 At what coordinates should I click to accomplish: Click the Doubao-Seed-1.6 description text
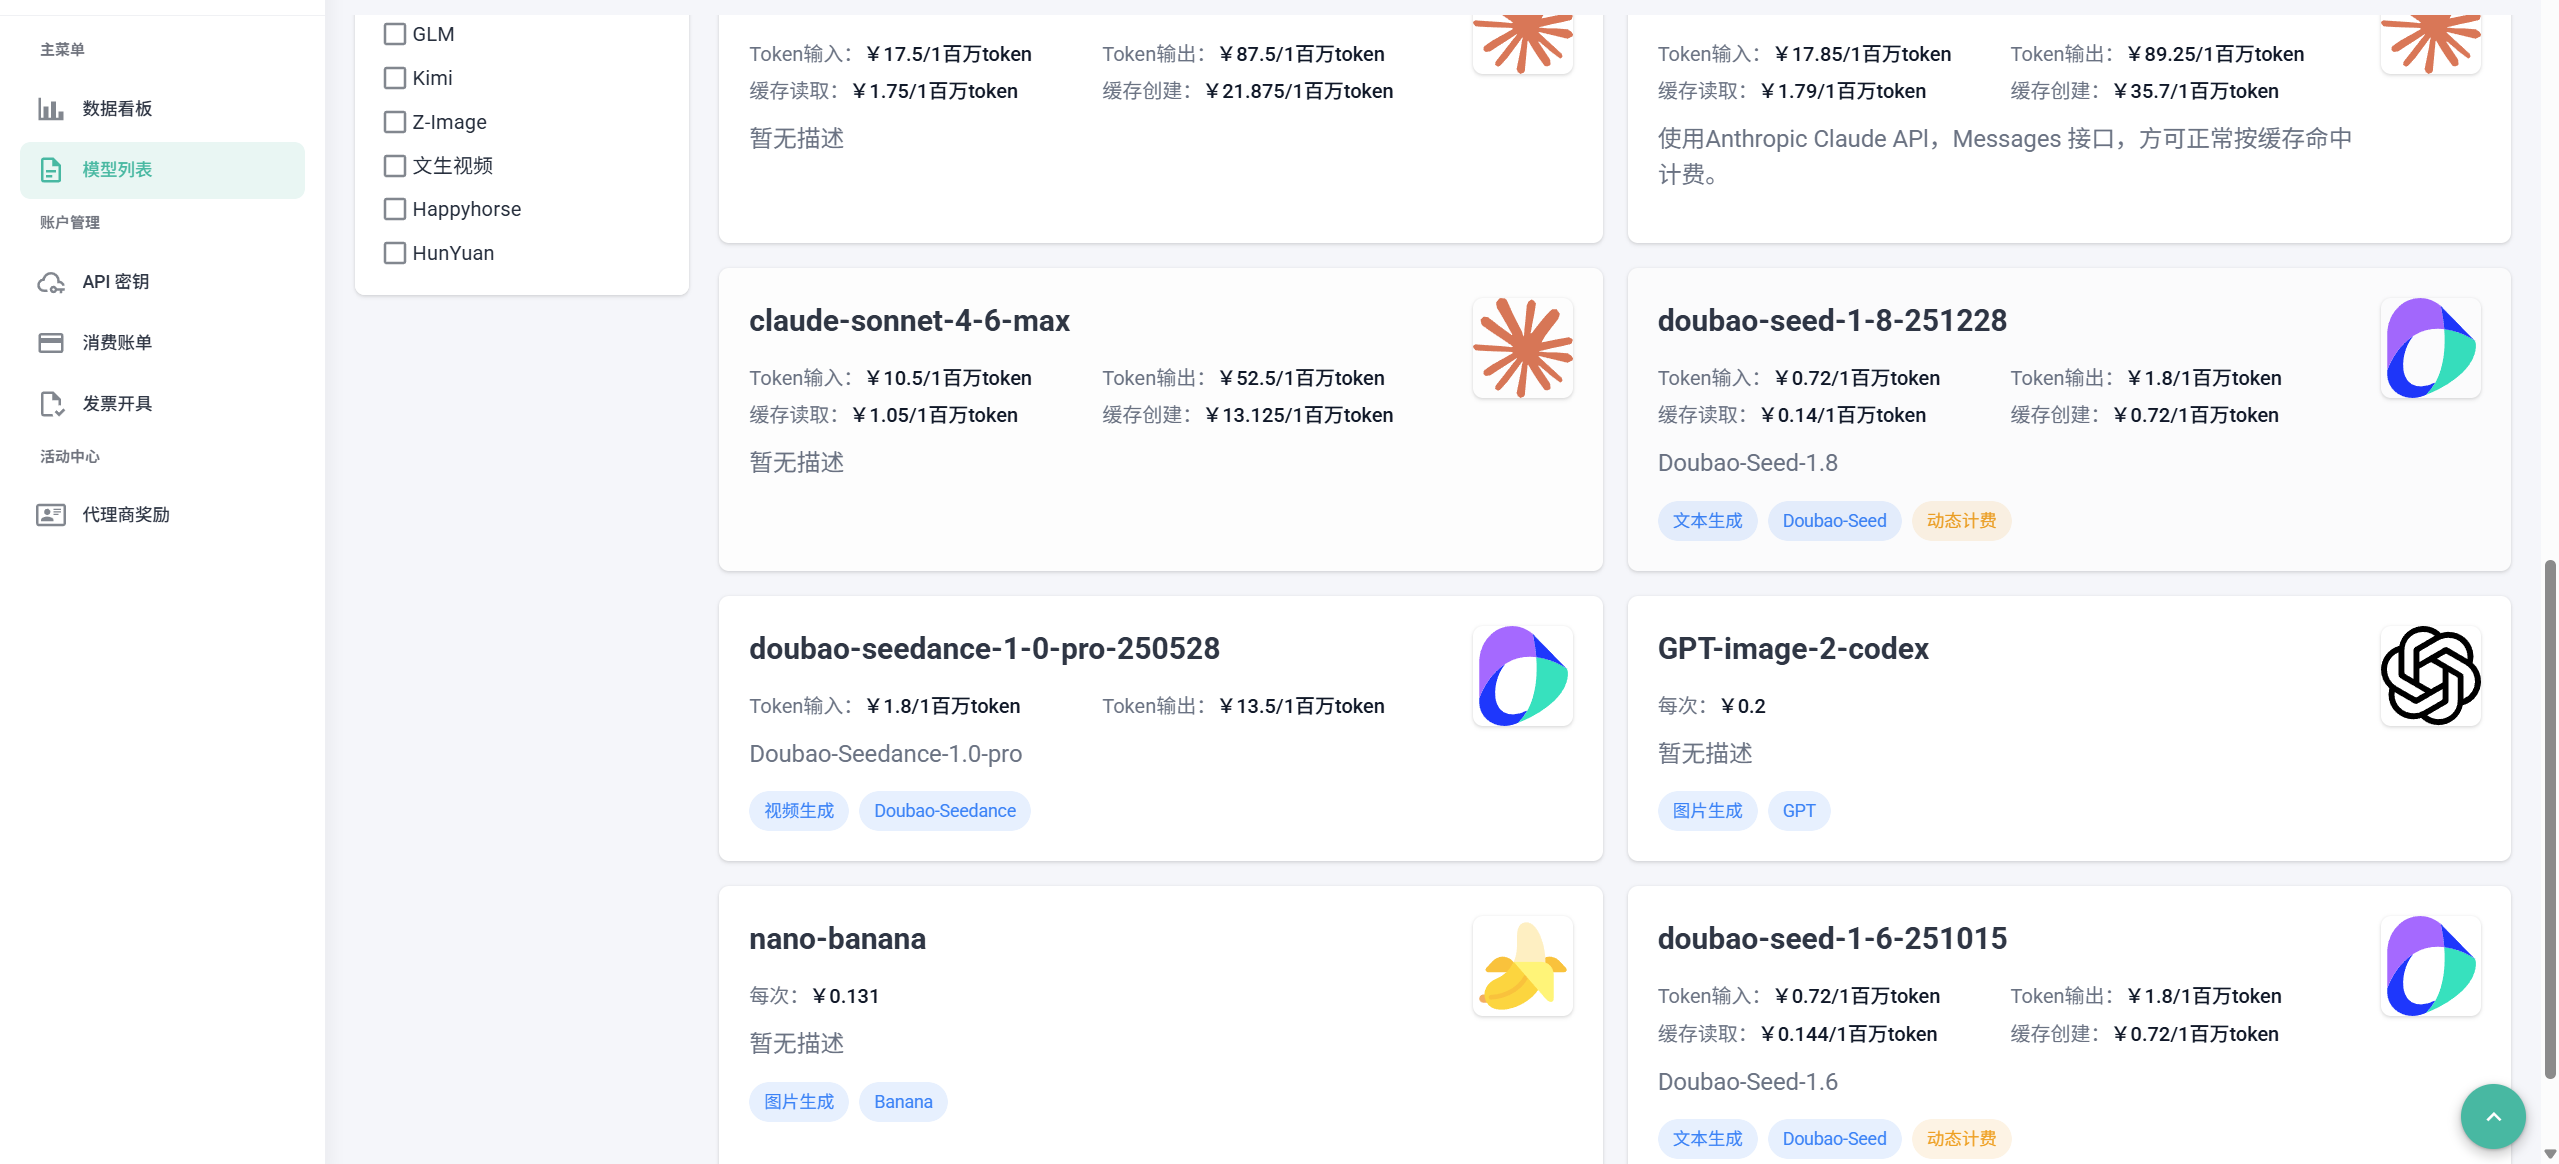click(x=1747, y=1082)
